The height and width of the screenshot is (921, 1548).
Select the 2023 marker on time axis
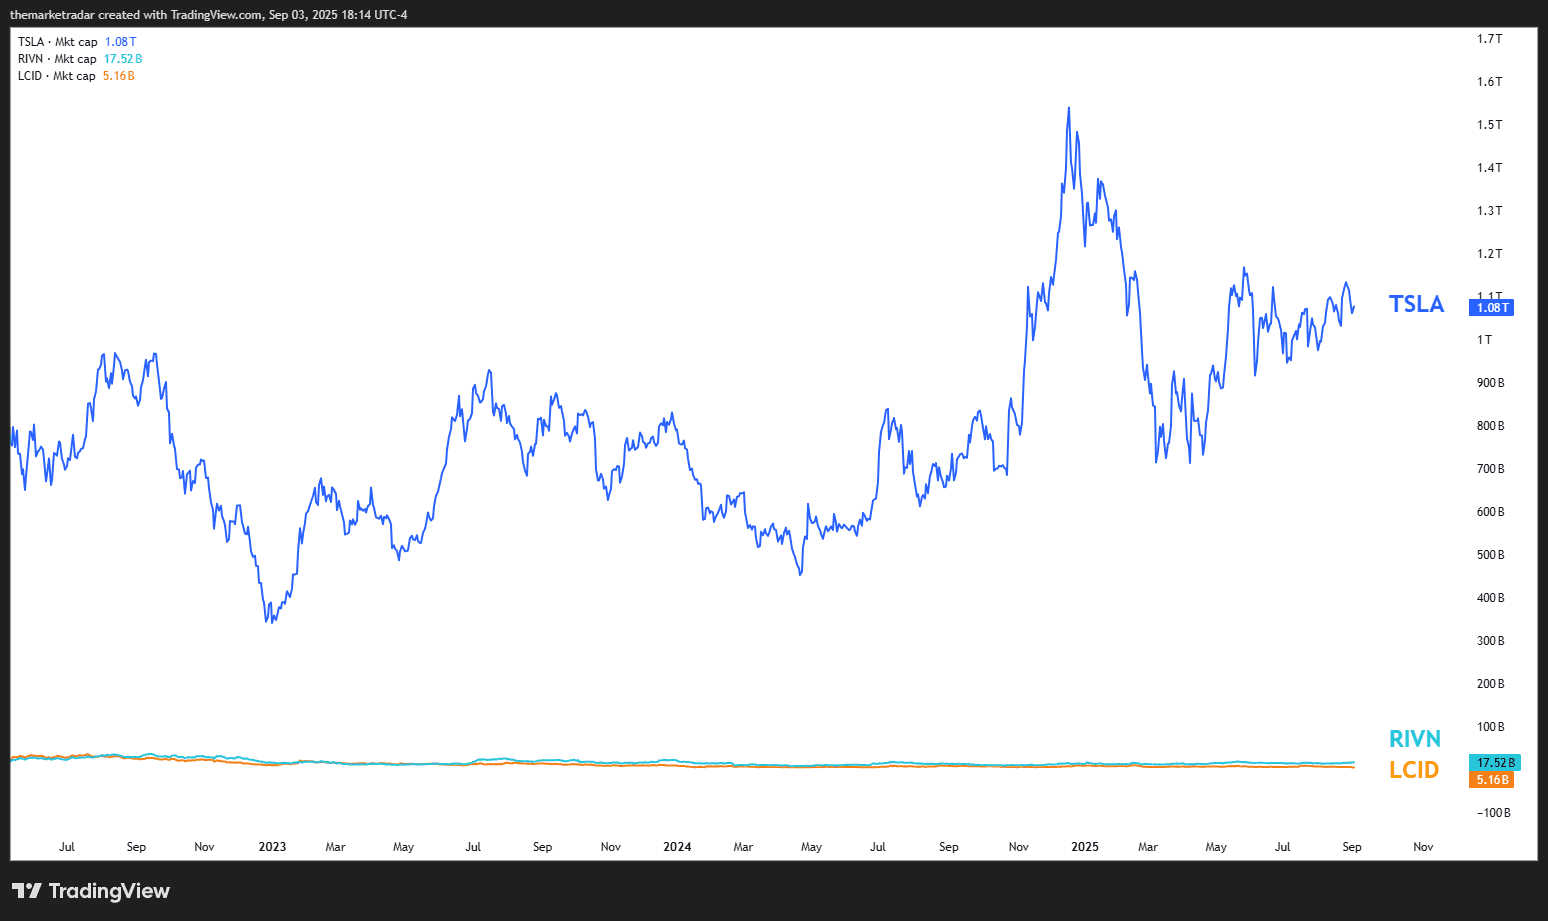click(x=272, y=847)
